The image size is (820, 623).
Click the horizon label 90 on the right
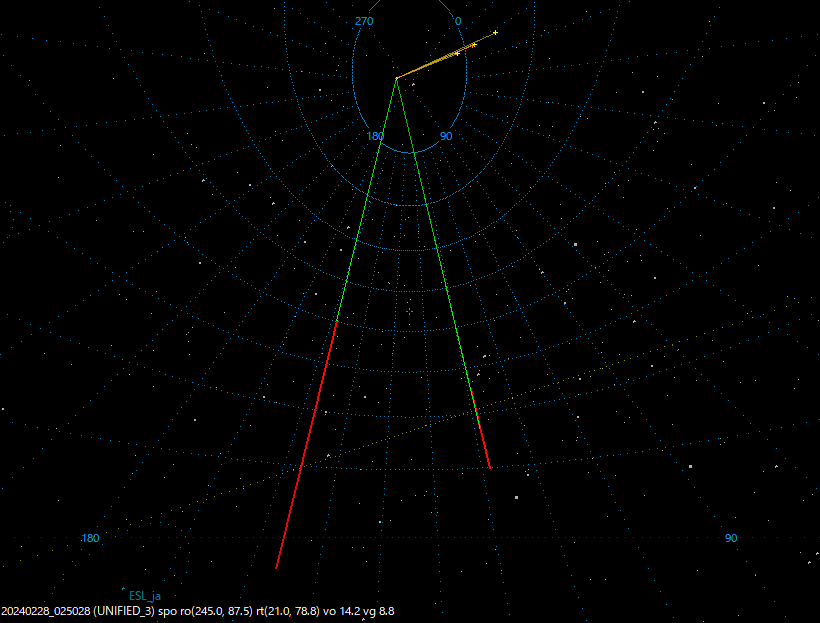pos(731,538)
